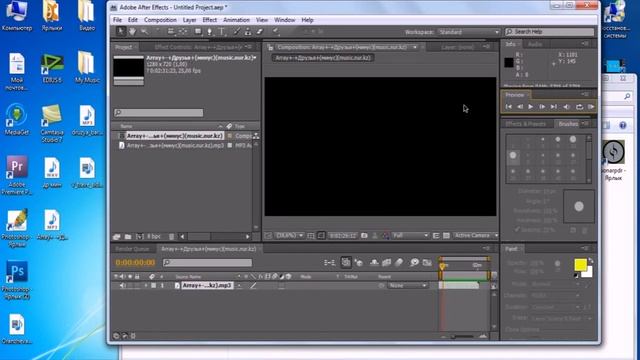Select the Clone Stamp tool

coord(248,31)
